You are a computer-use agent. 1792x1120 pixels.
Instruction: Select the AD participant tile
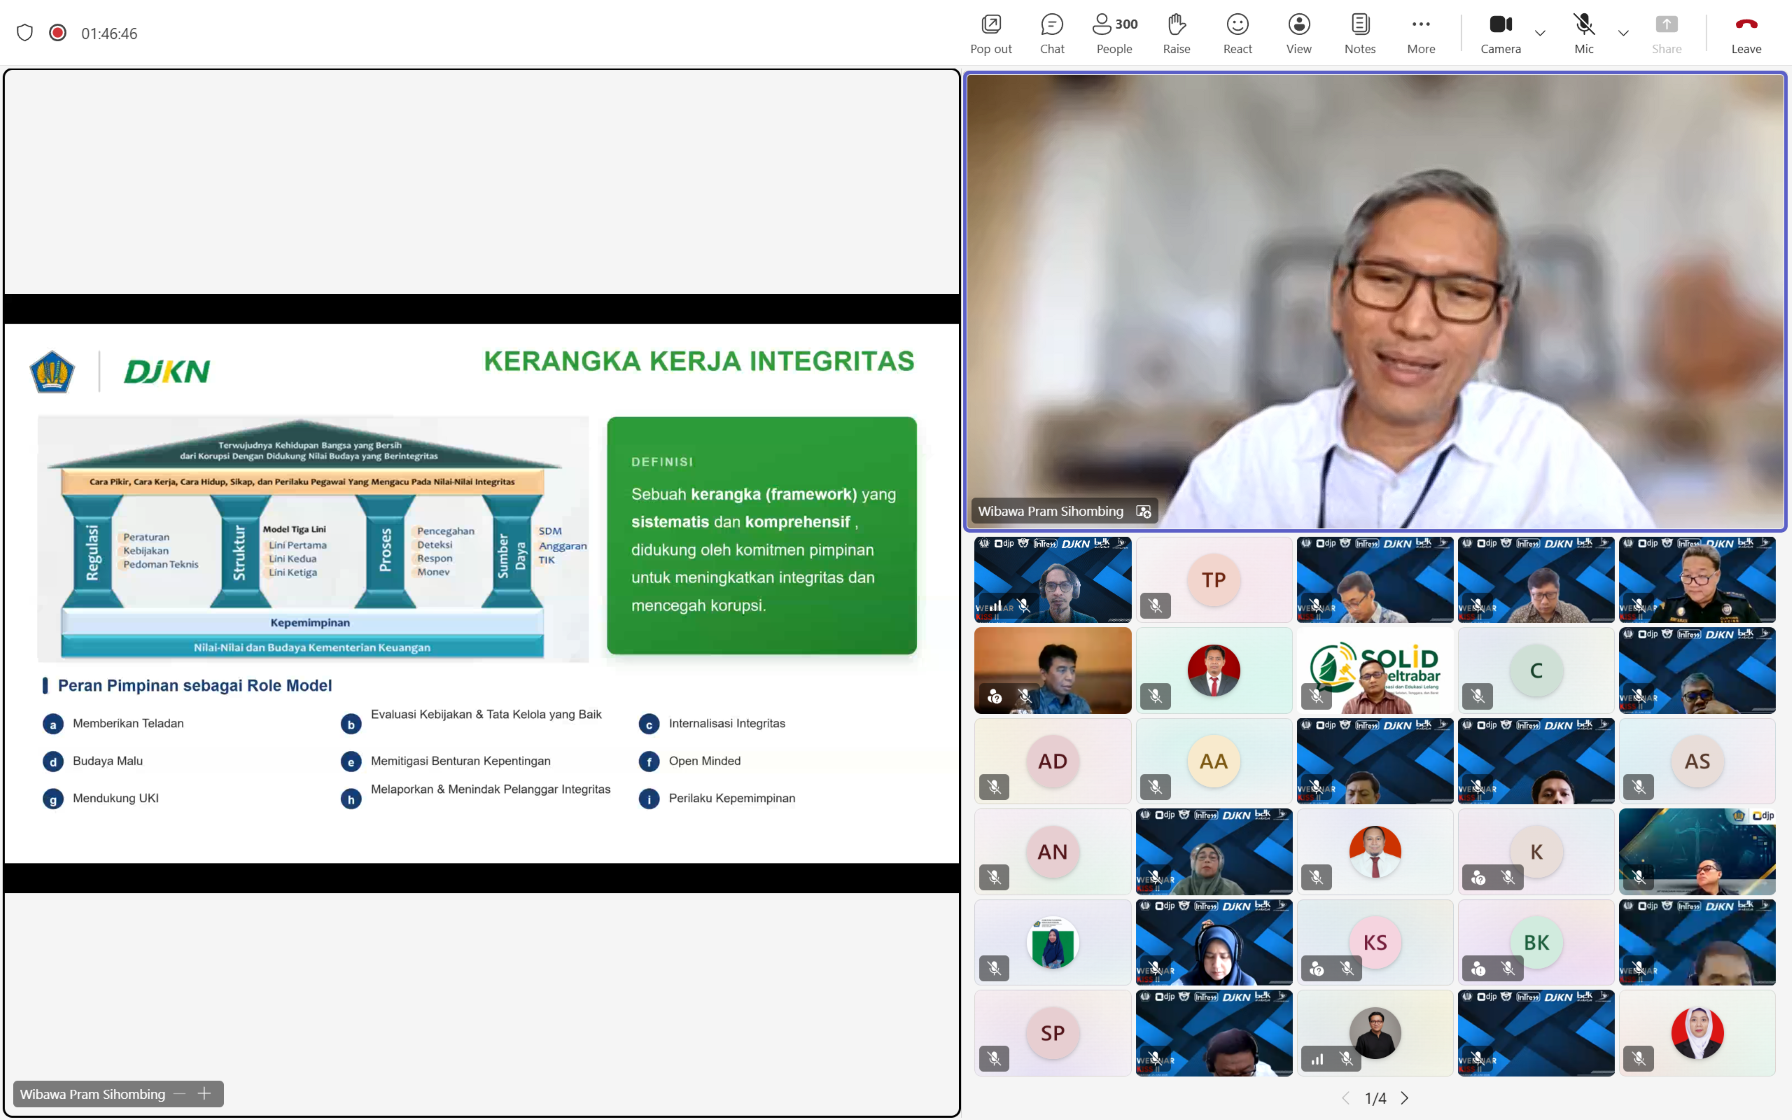coord(1053,761)
